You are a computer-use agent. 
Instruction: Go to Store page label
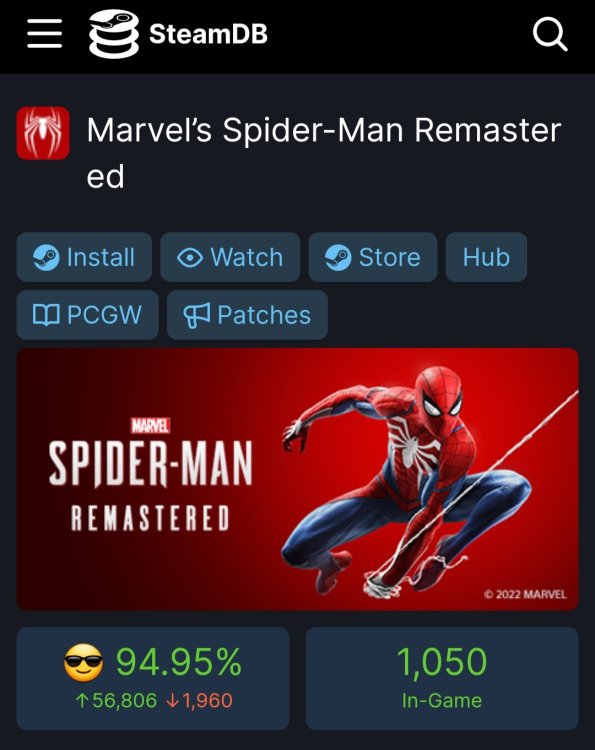pos(390,257)
